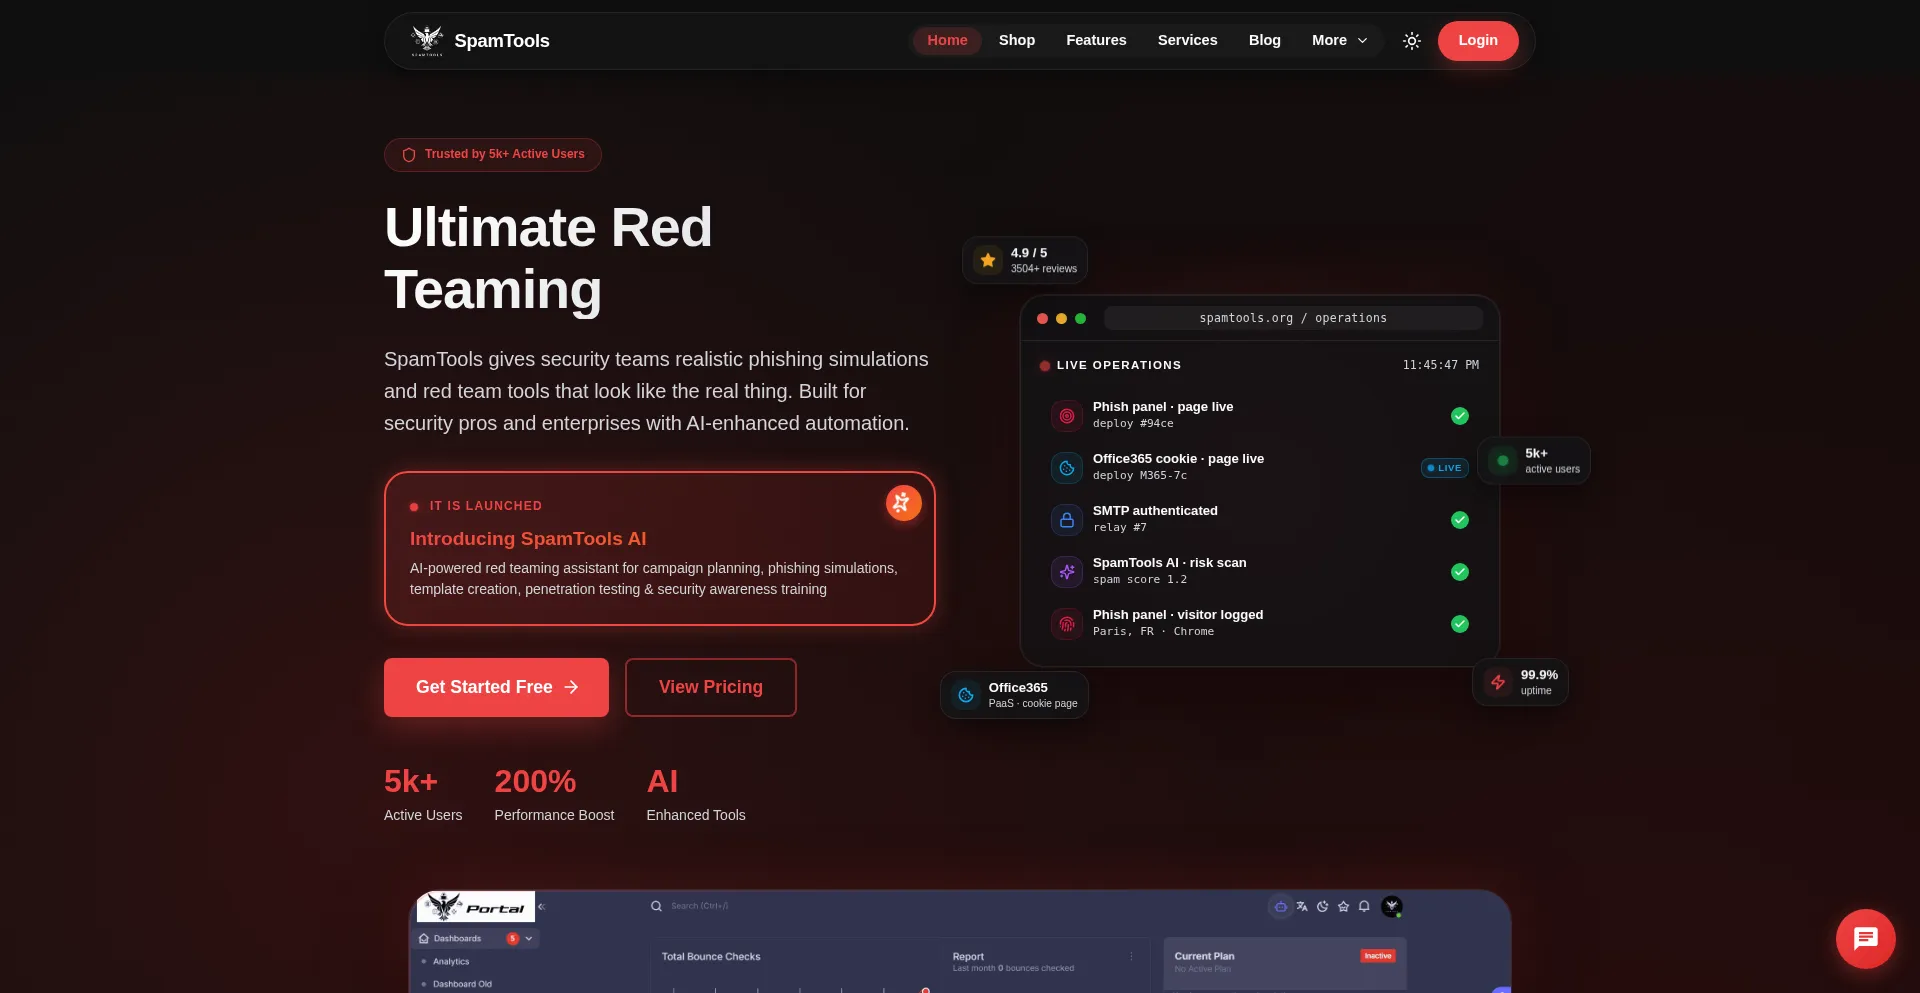Click the Current Plan card title
The image size is (1920, 993).
click(1204, 956)
